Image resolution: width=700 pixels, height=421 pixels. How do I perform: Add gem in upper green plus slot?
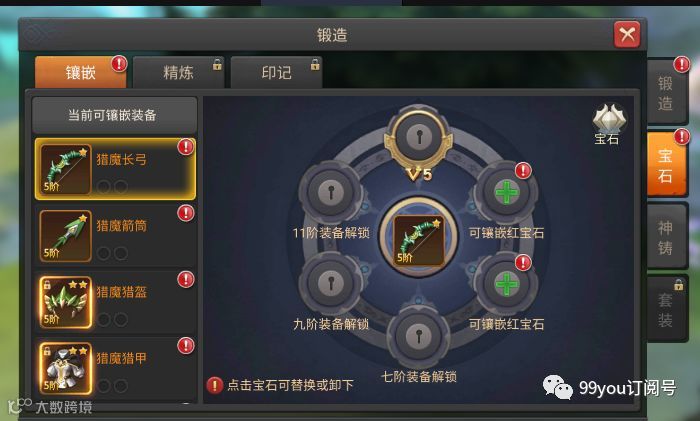[506, 193]
